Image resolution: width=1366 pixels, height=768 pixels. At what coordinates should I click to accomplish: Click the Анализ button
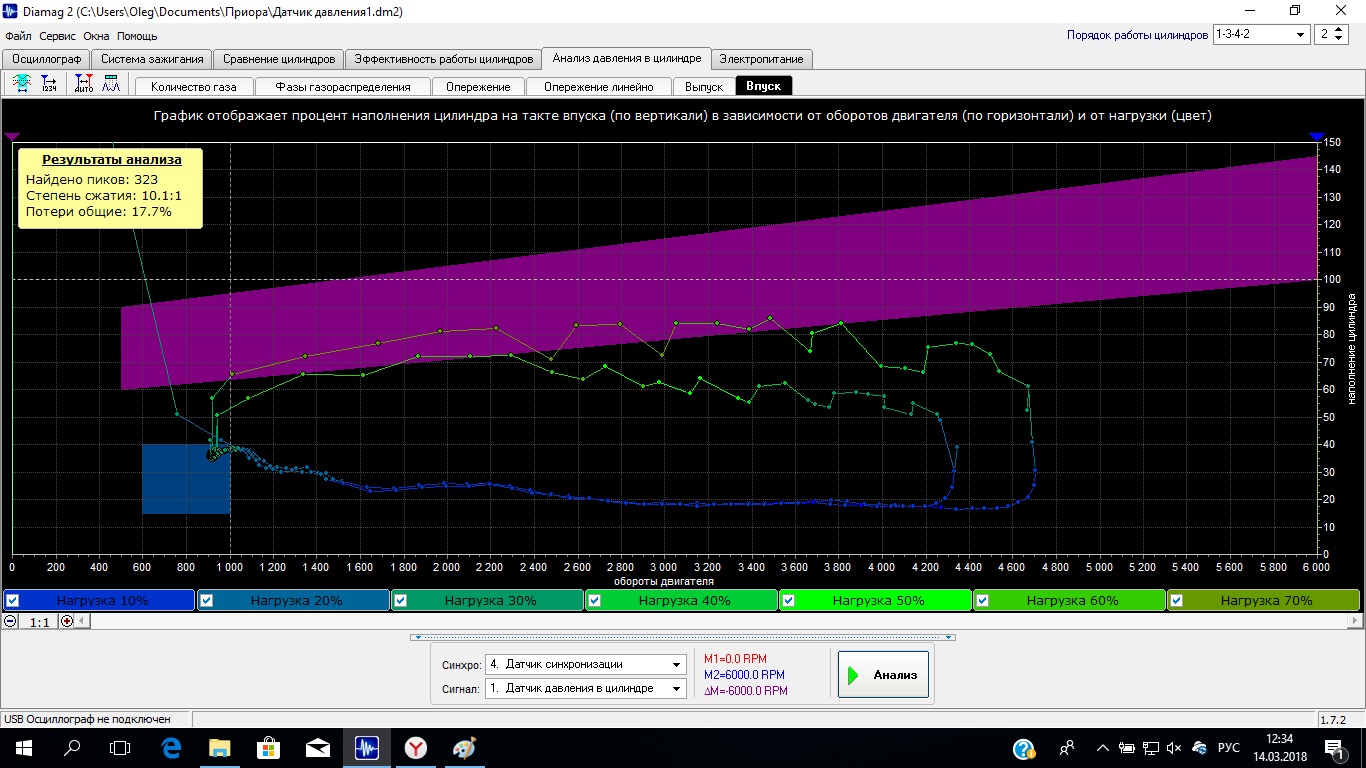tap(884, 675)
